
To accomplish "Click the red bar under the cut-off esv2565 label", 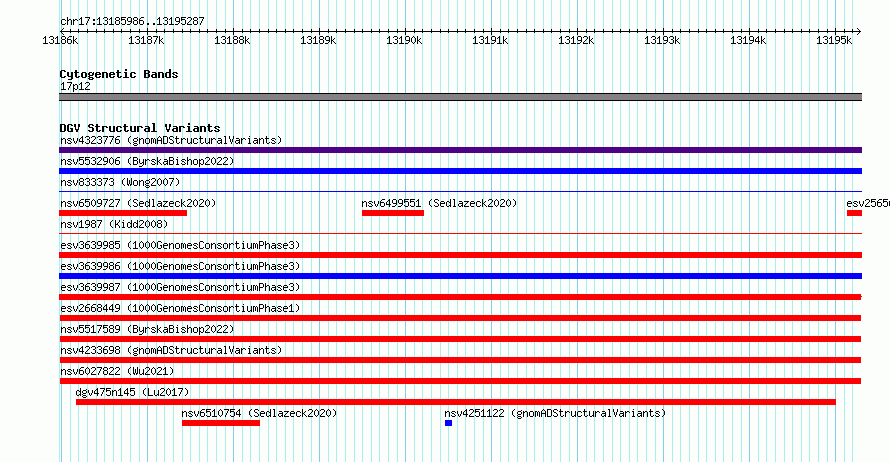I will click(854, 213).
